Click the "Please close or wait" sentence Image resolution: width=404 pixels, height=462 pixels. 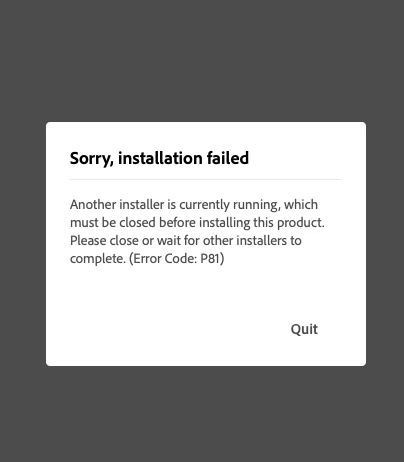point(186,241)
